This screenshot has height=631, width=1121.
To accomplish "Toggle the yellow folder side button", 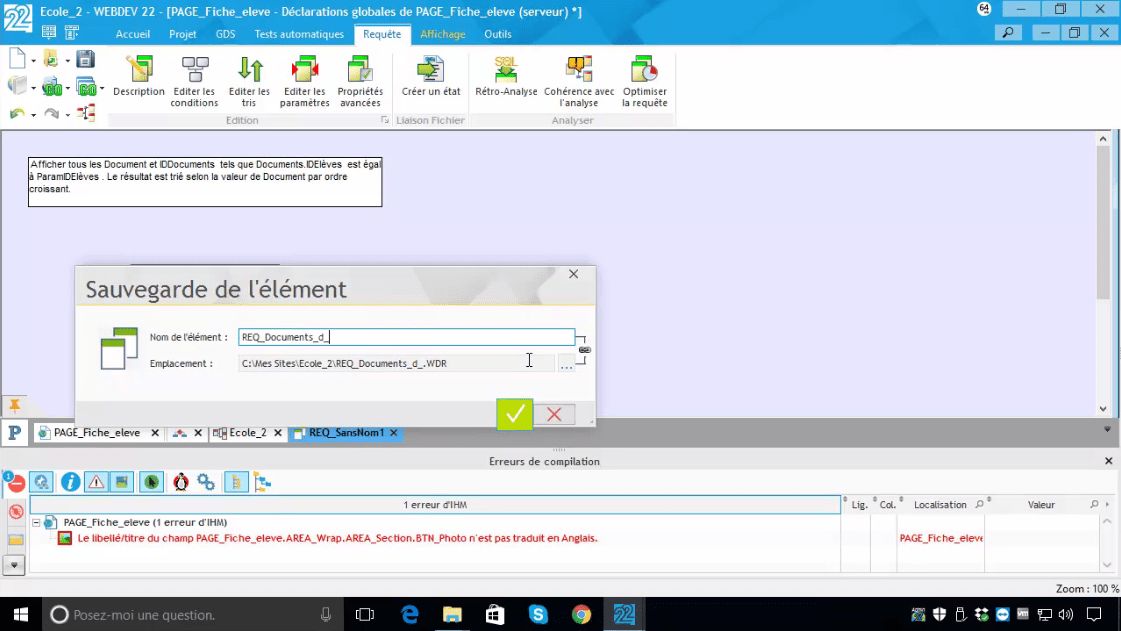I will [x=16, y=539].
